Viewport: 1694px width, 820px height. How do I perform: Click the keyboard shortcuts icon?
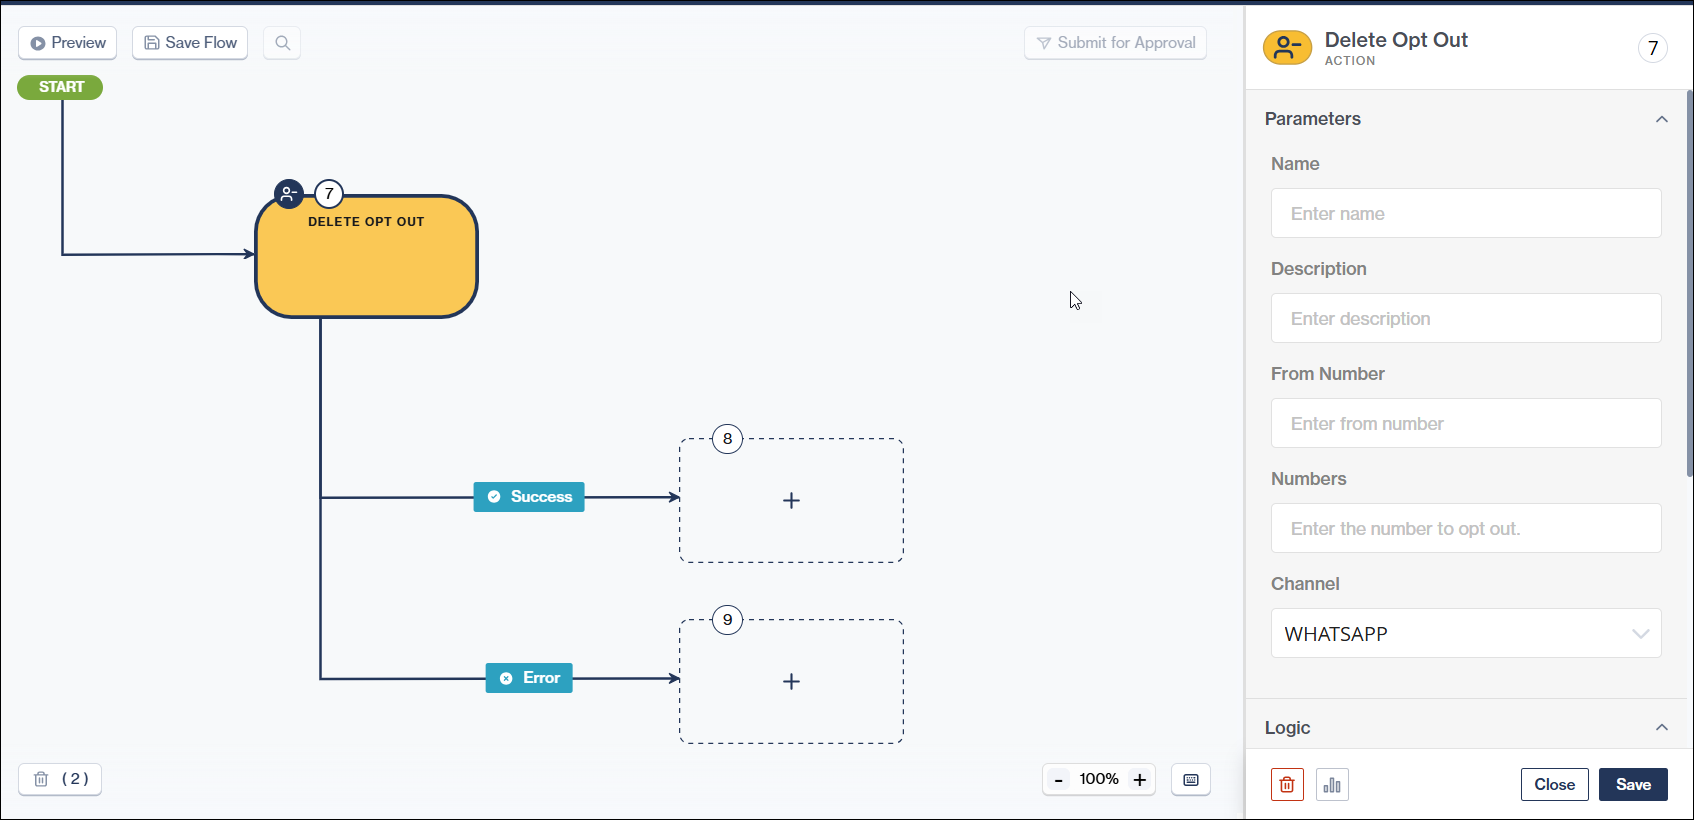1190,780
